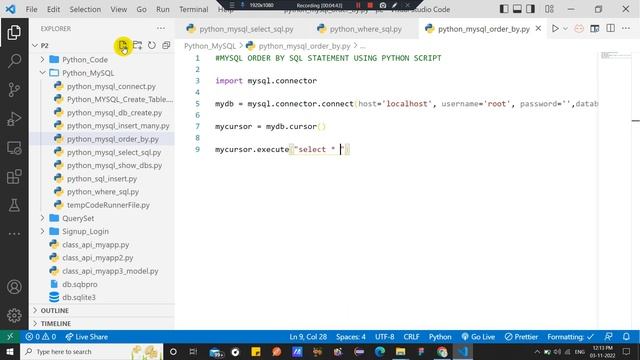Open editor More Actions ellipsis
Viewport: 640px width, 360px height.
pyautogui.click(x=626, y=29)
